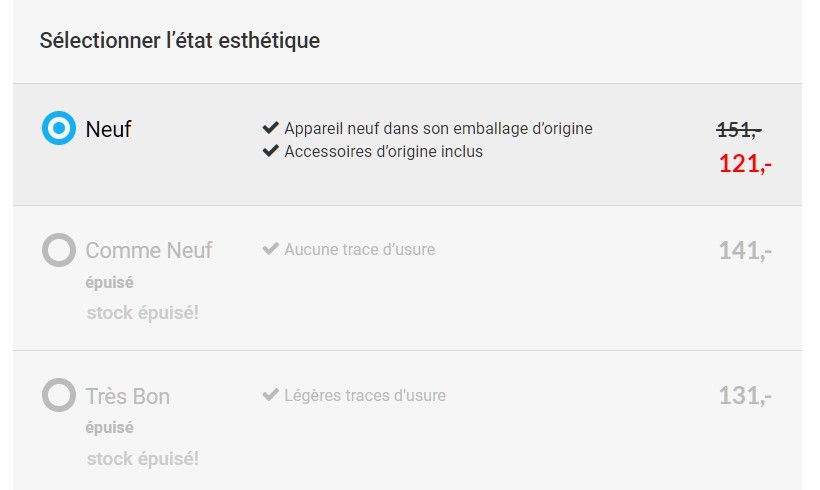Viewport: 820px width, 490px height.
Task: Click the crossed-out 151,- original price
Action: pos(739,129)
